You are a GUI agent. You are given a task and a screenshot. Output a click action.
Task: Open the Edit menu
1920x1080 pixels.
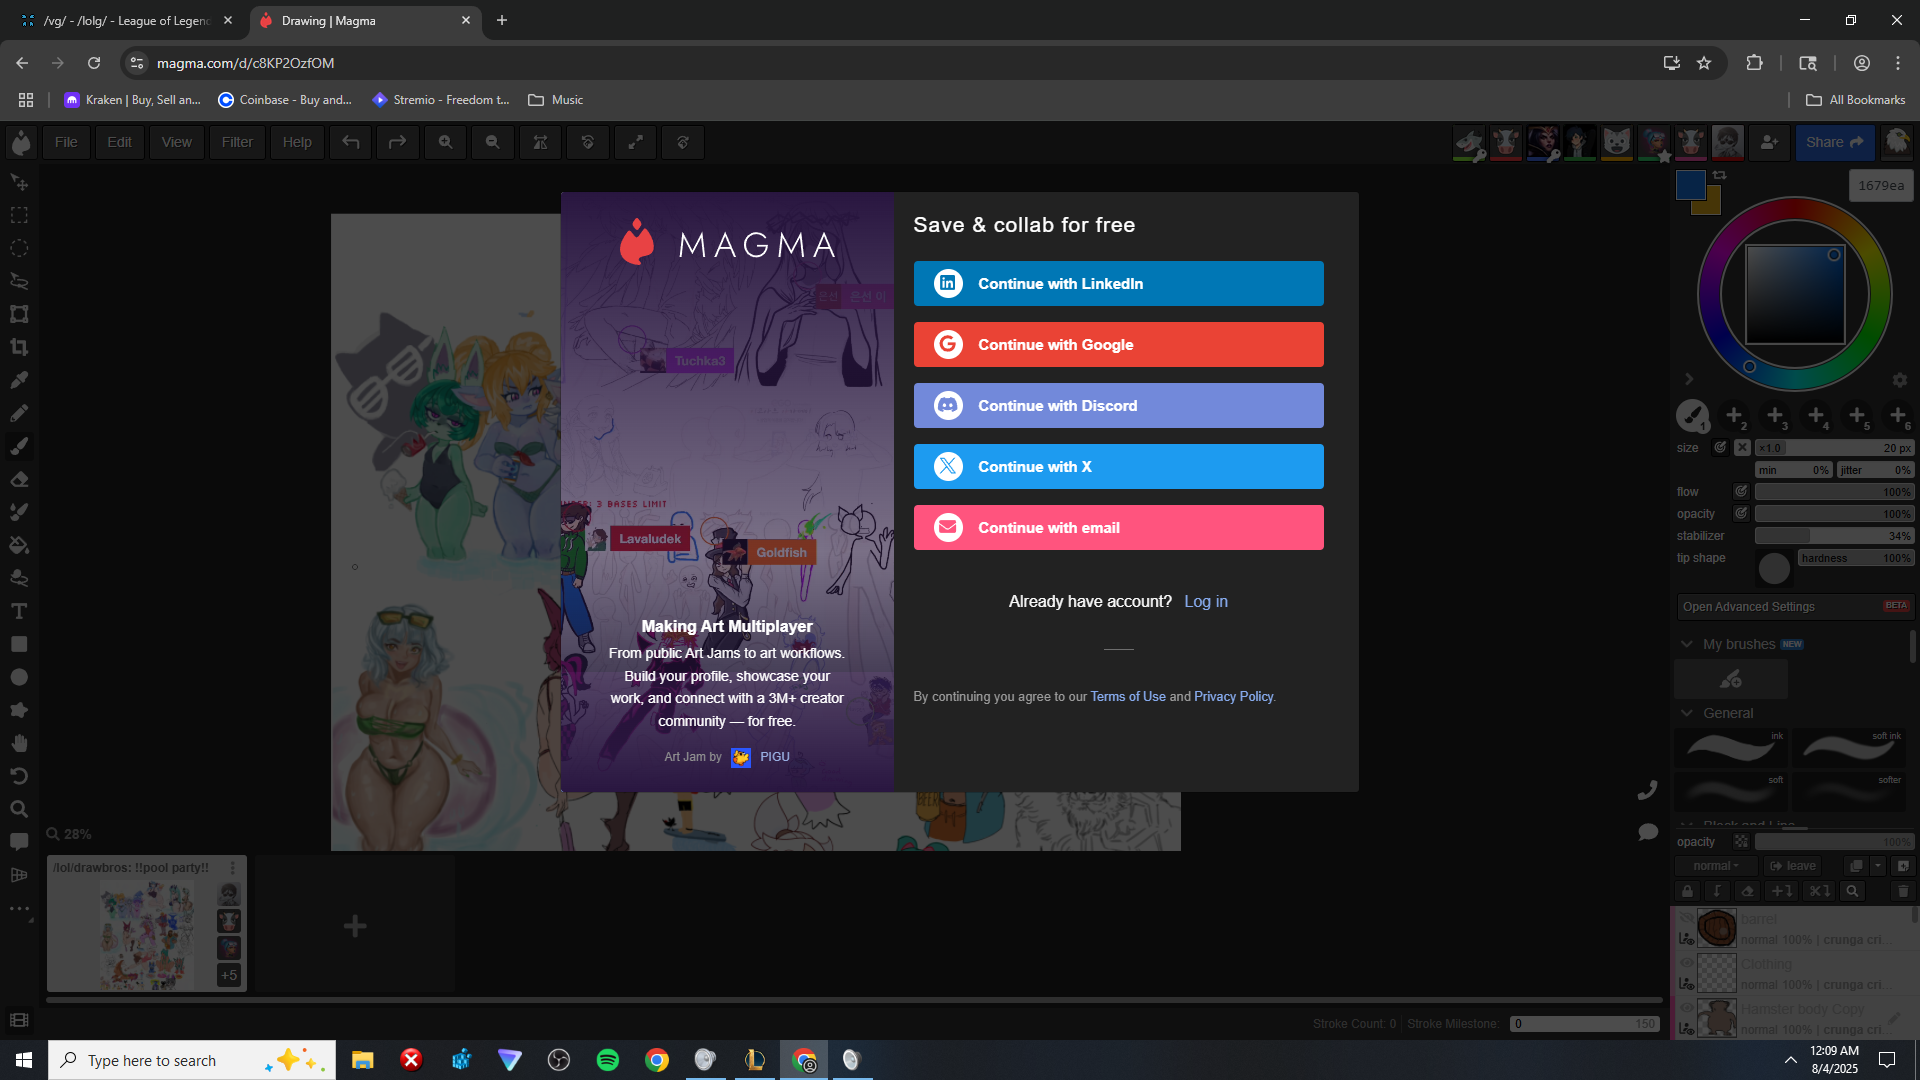tap(119, 142)
